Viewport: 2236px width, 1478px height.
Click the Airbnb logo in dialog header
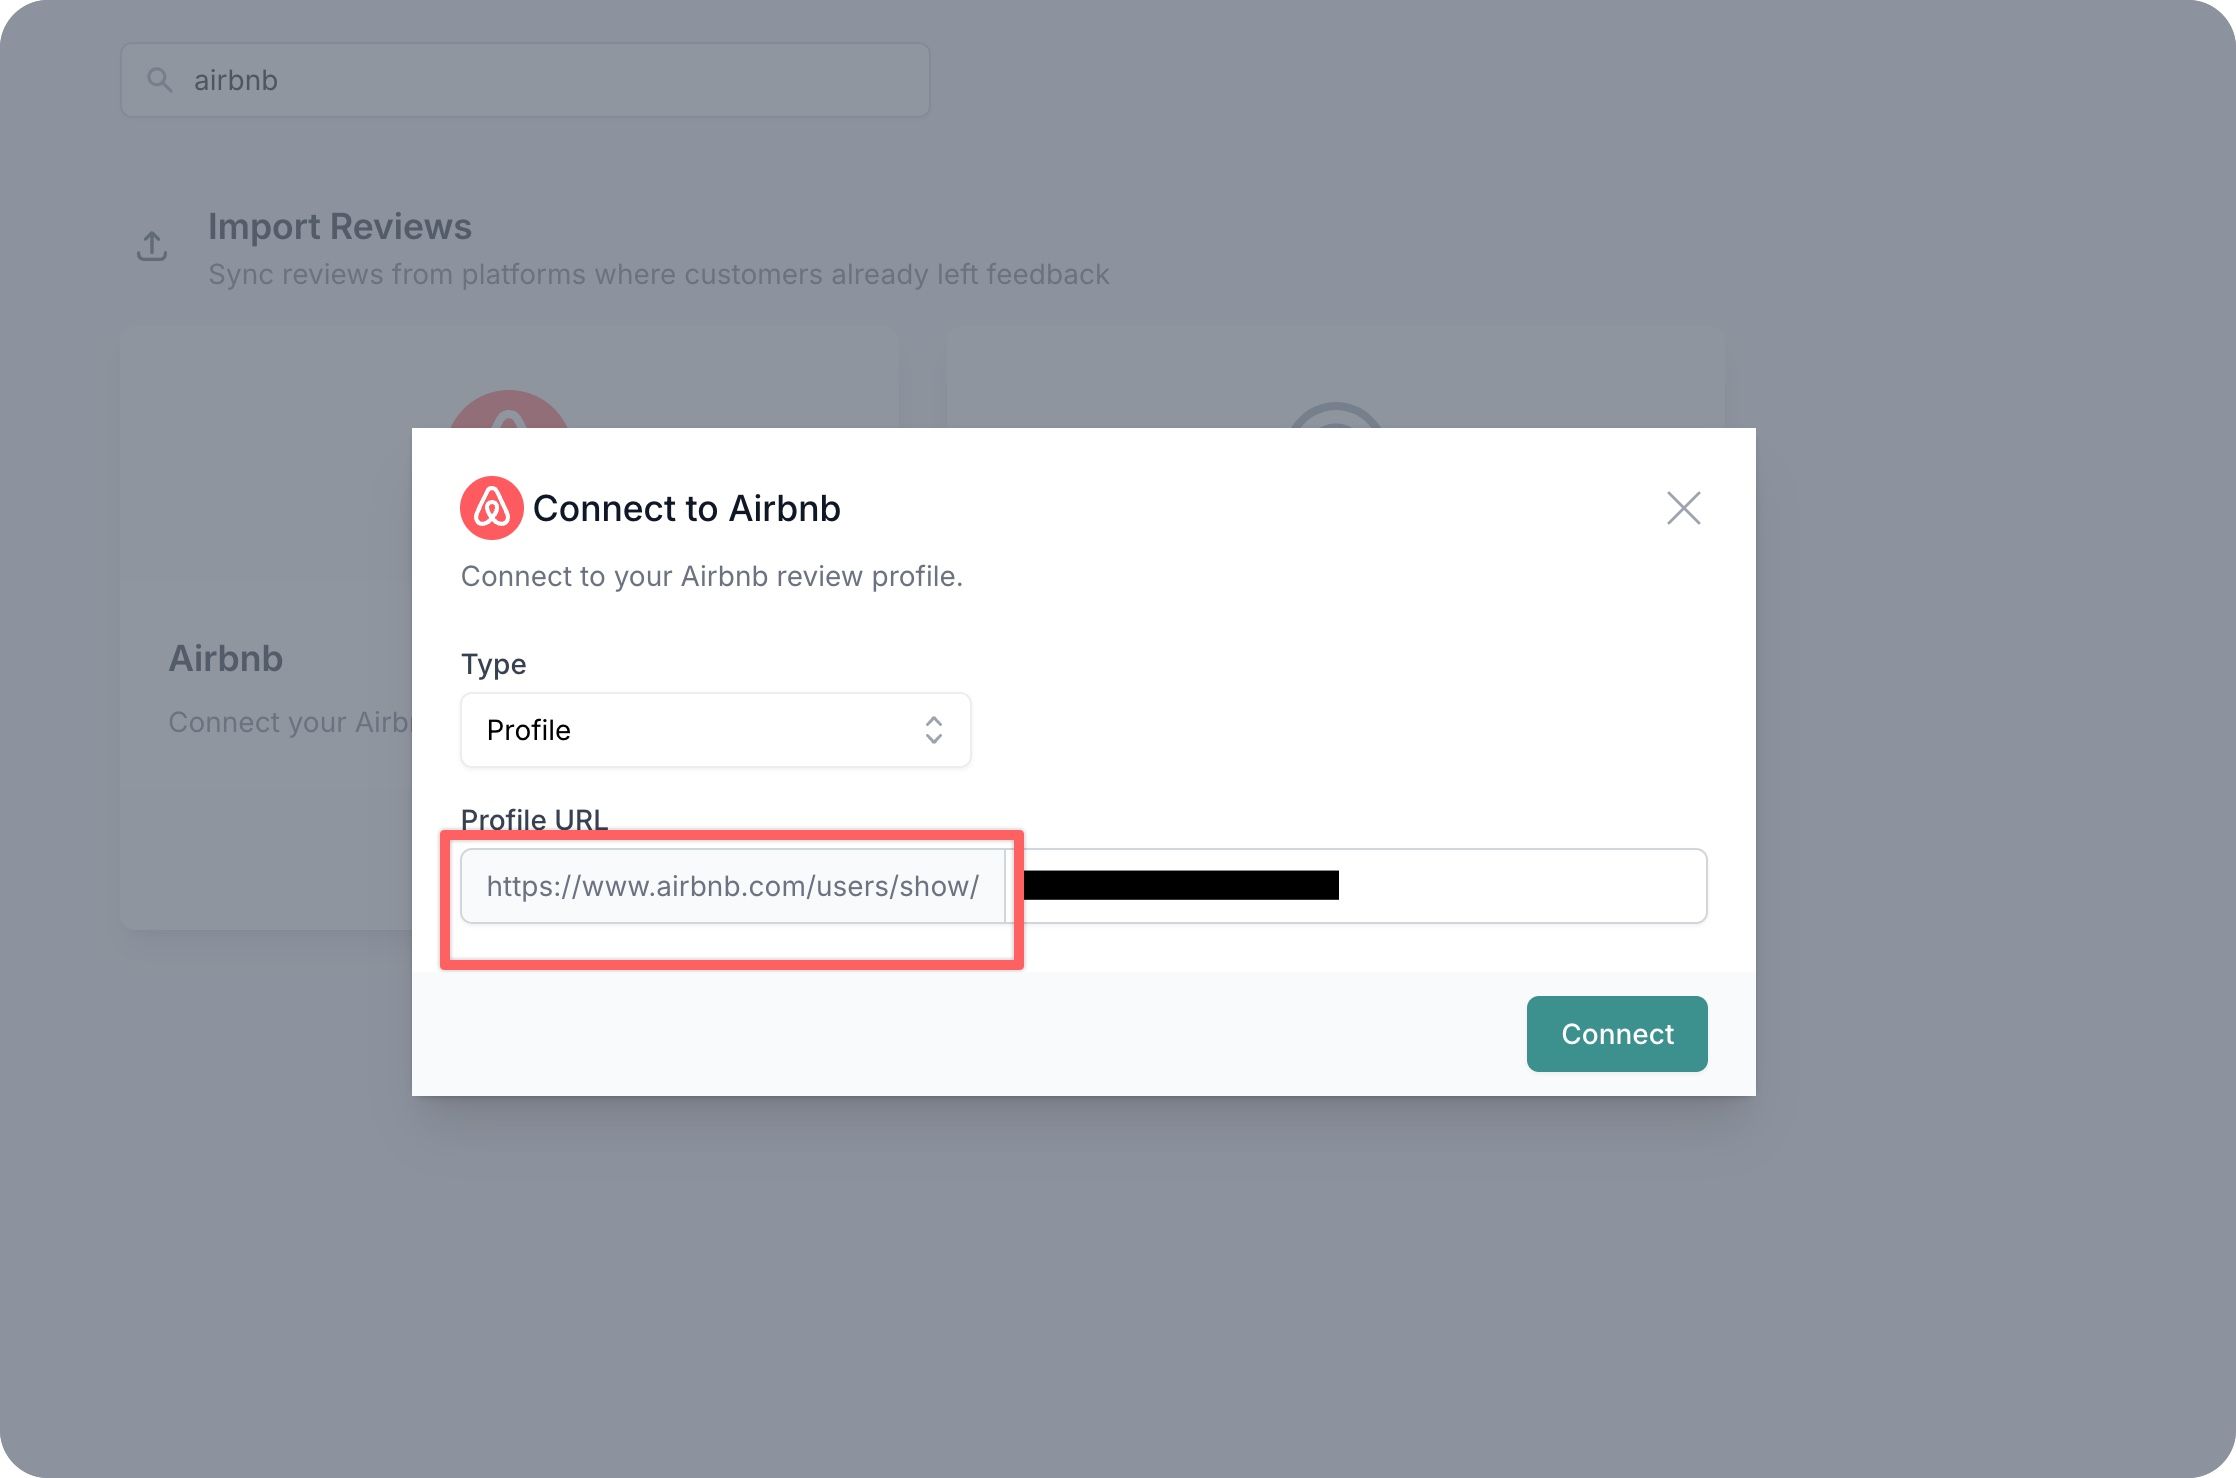click(492, 508)
